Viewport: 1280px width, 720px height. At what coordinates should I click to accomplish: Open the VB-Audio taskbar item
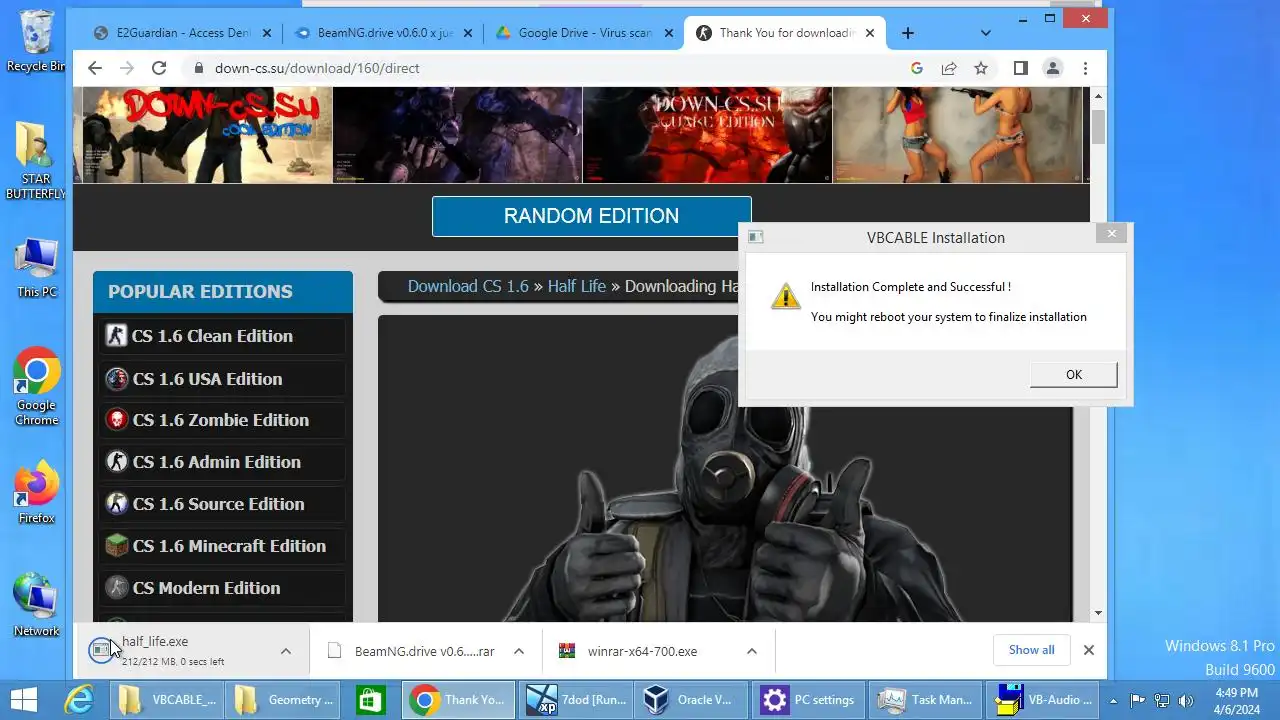tap(1042, 700)
